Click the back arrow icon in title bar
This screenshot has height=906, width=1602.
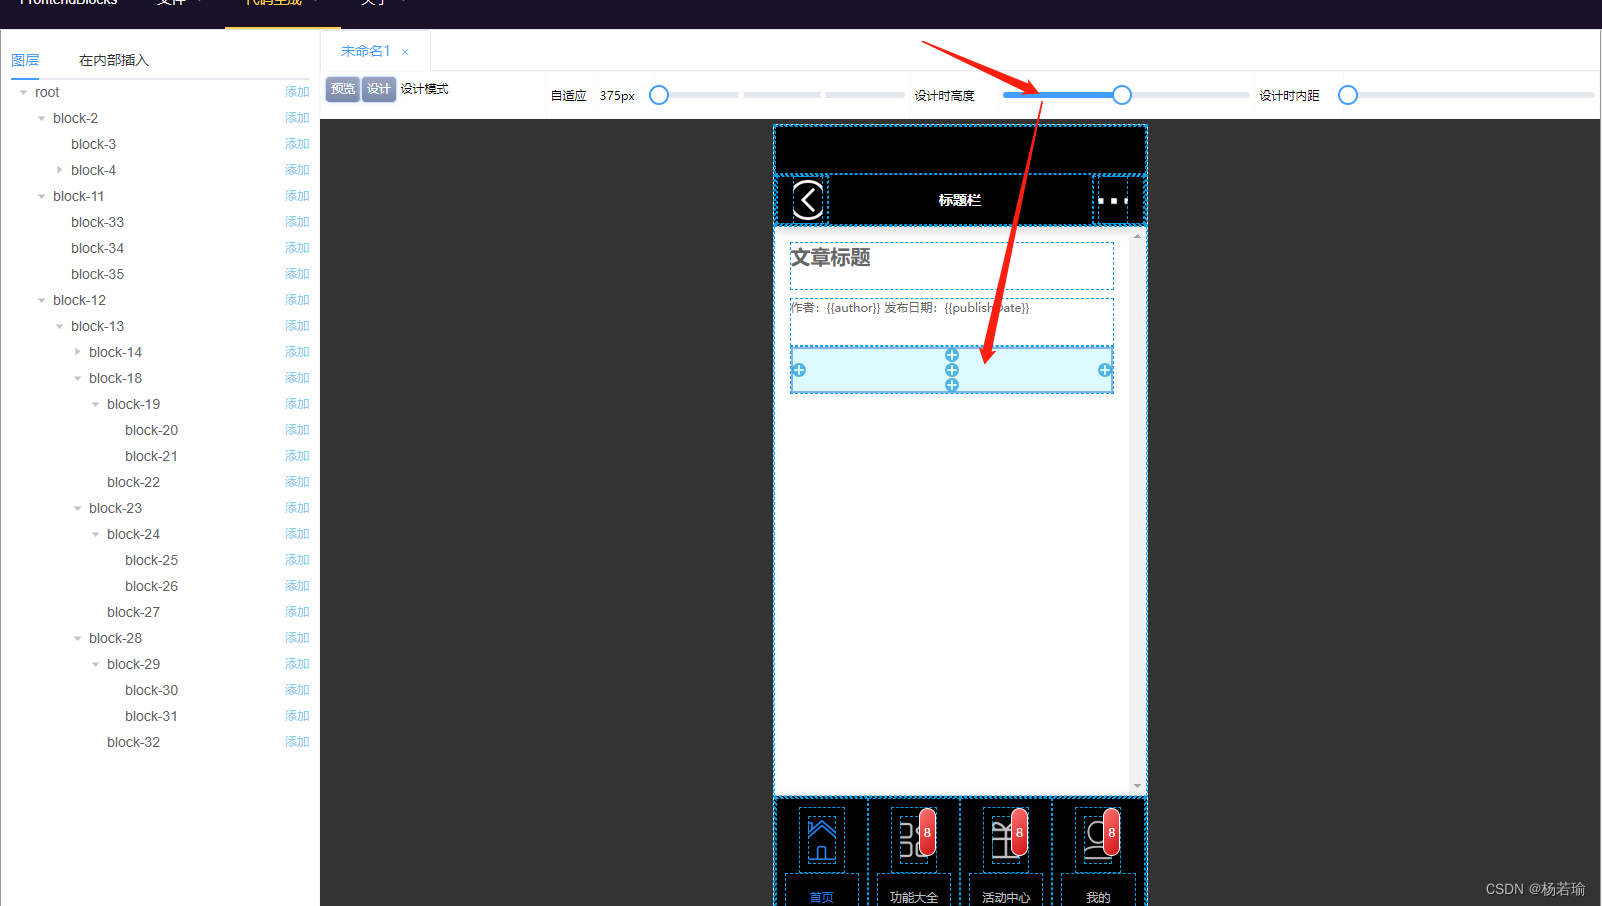(807, 200)
